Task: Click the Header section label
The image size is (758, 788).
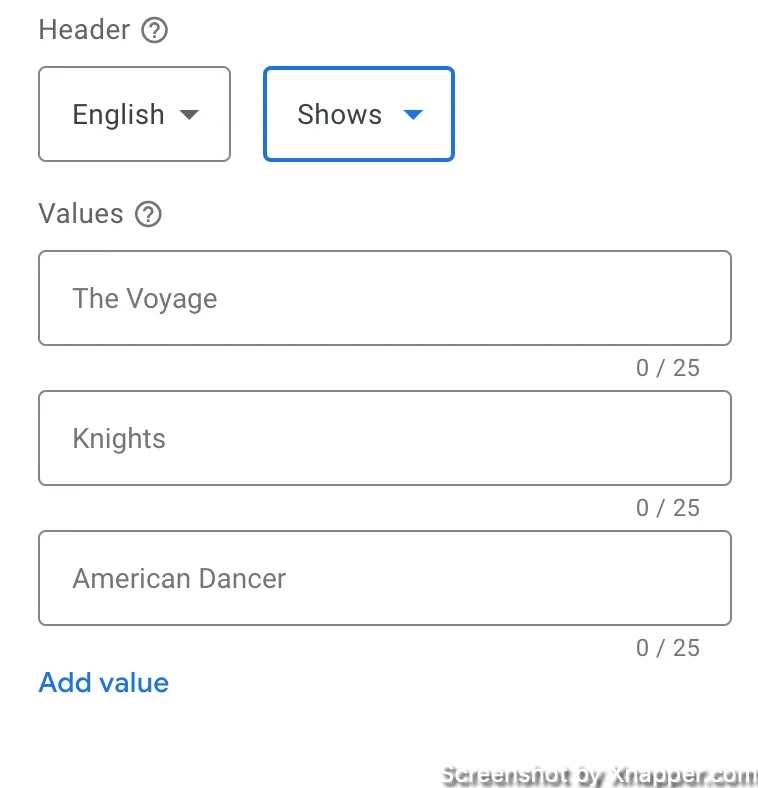Action: click(x=84, y=30)
